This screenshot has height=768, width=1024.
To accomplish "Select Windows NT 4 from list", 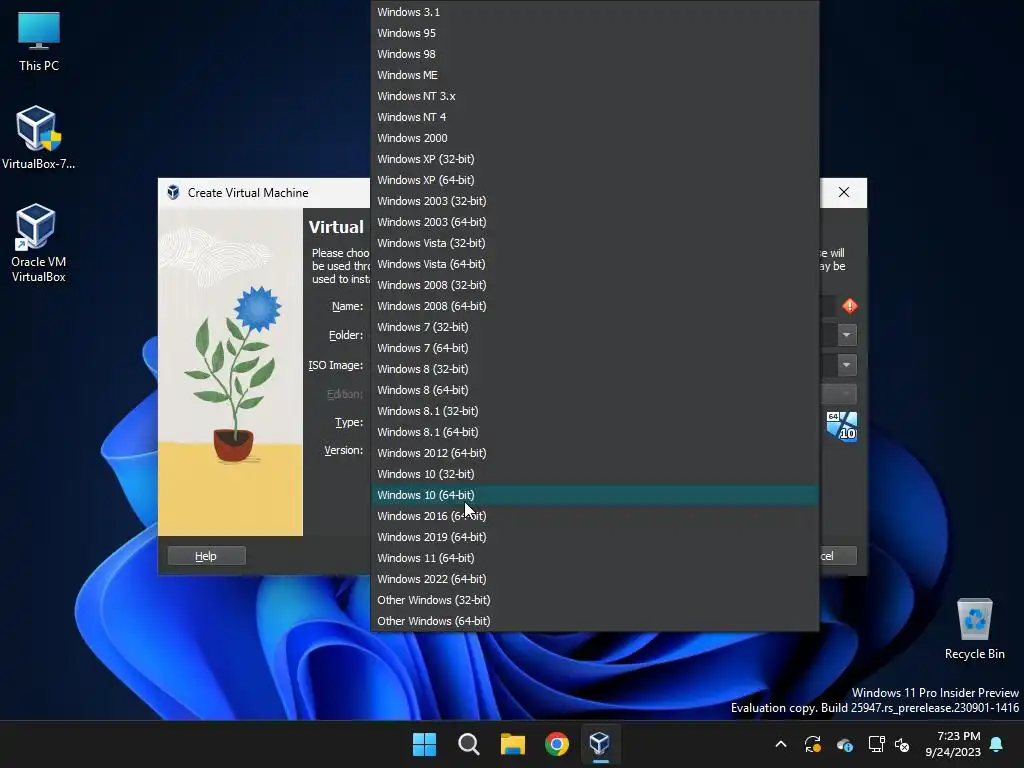I will click(595, 117).
